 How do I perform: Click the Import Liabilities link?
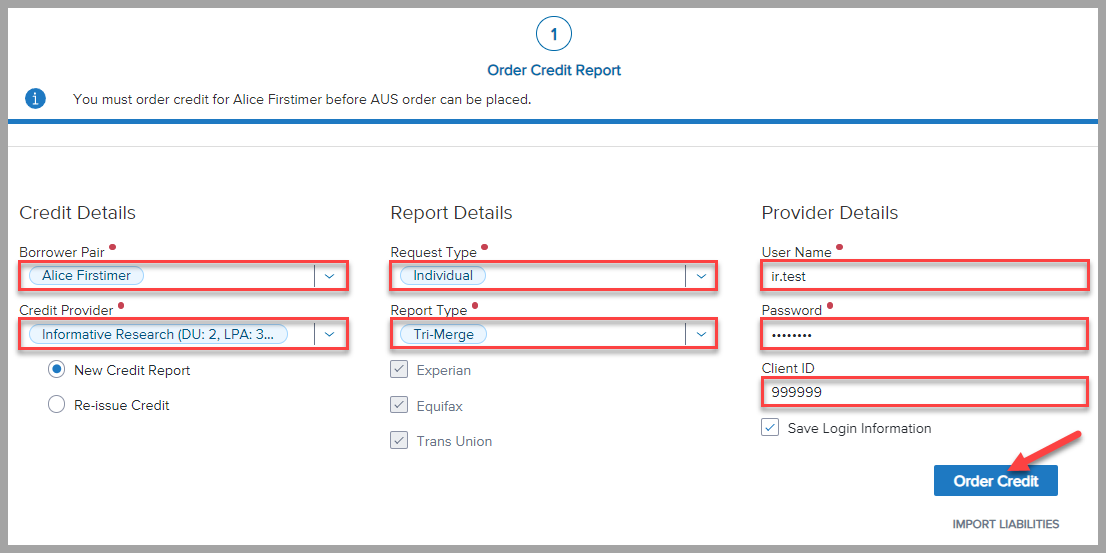(x=1005, y=524)
